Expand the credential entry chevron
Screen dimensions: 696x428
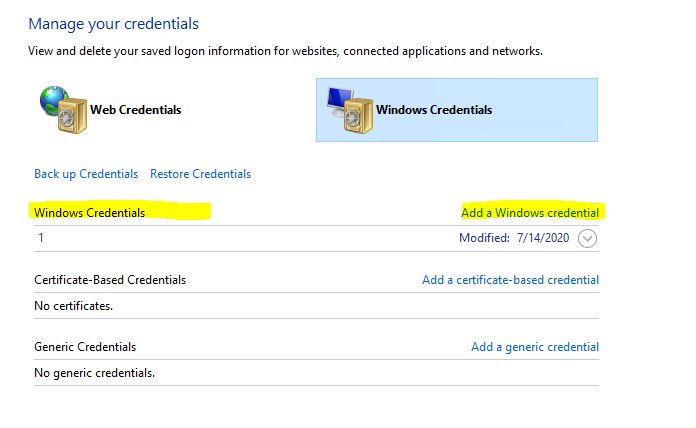click(587, 238)
